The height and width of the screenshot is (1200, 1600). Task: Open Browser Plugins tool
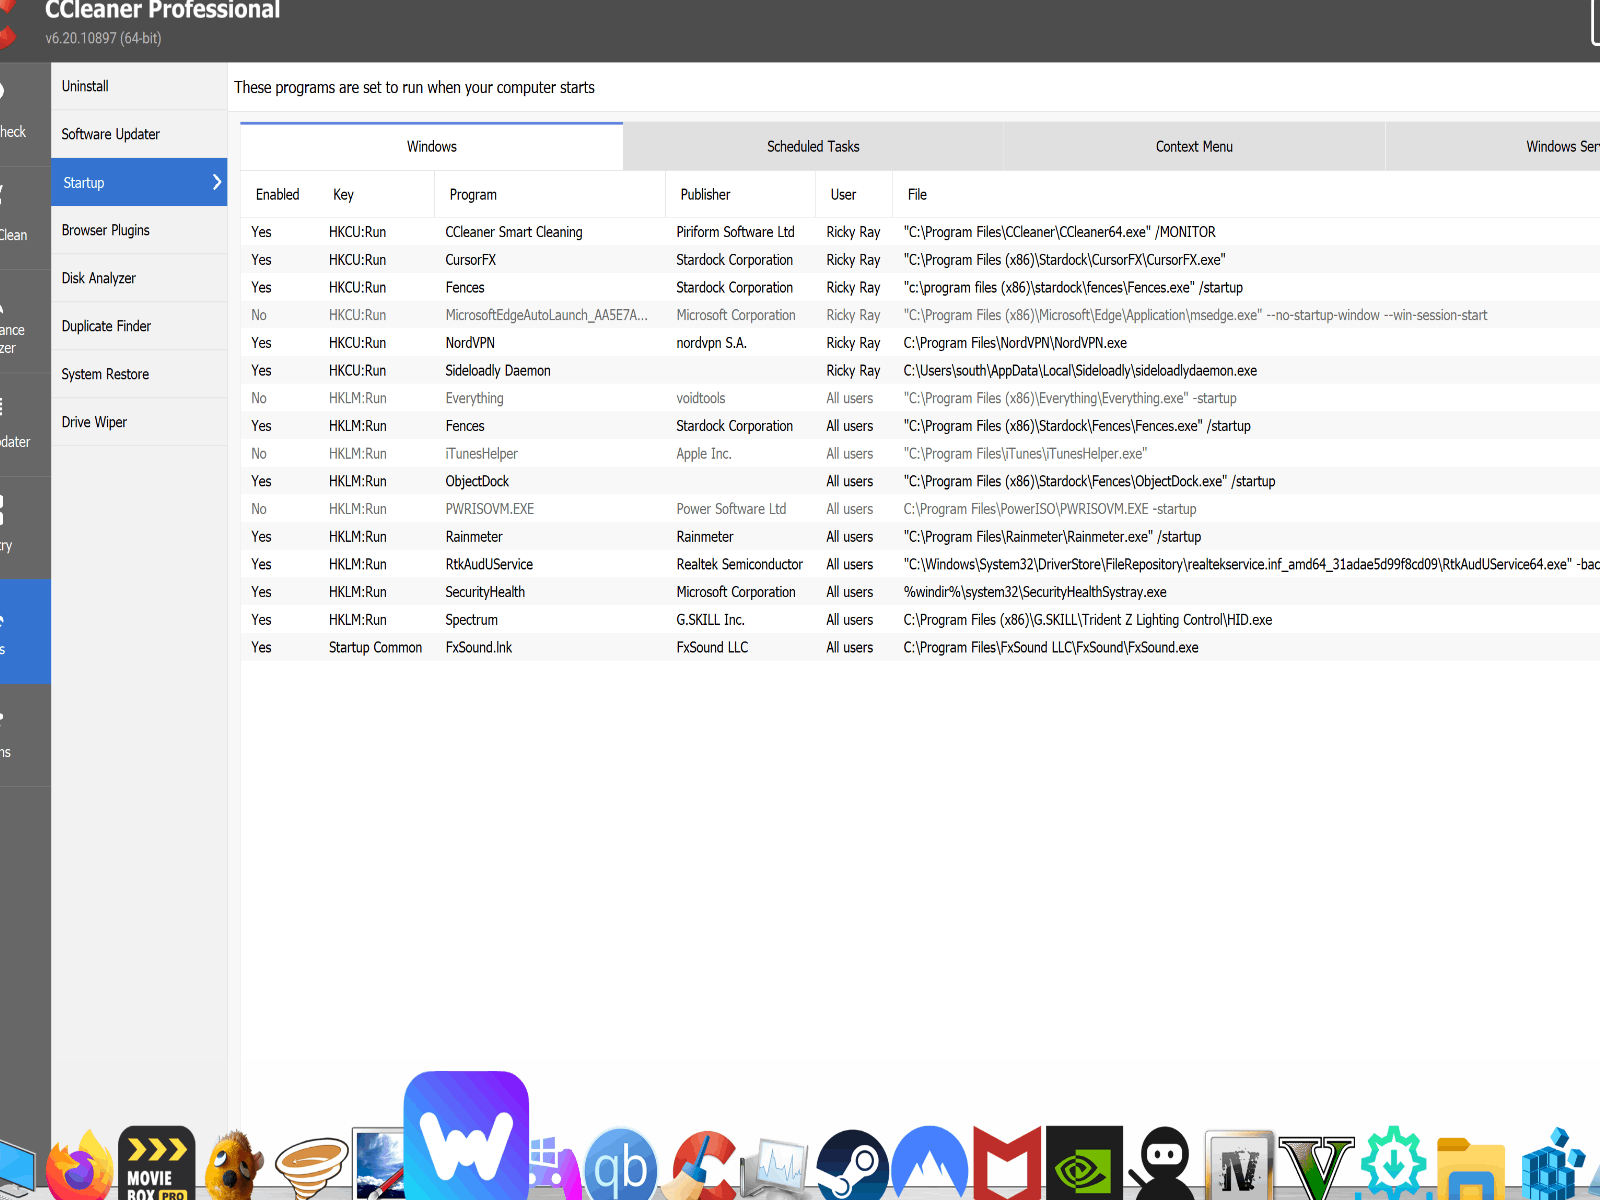139,230
